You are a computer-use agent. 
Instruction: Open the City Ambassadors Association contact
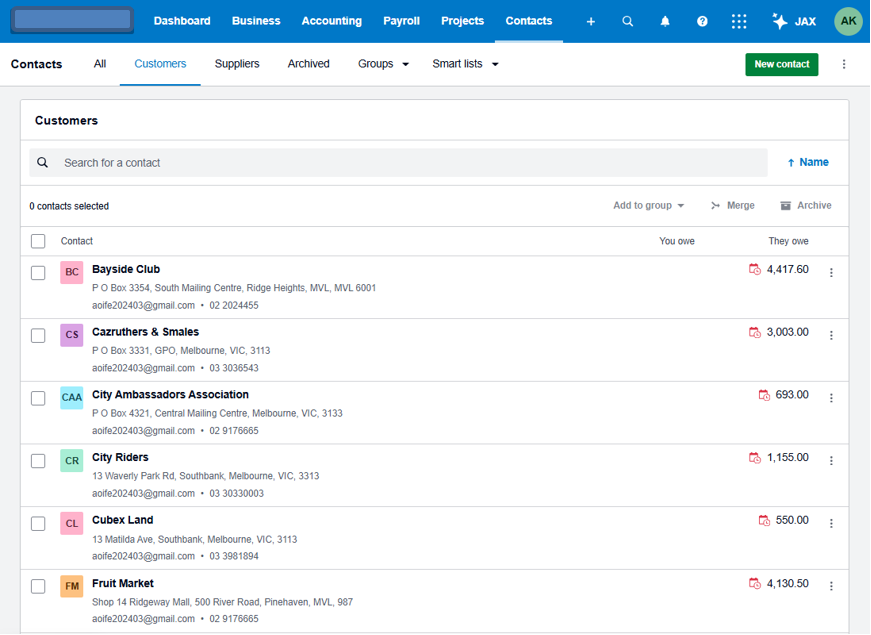(170, 395)
